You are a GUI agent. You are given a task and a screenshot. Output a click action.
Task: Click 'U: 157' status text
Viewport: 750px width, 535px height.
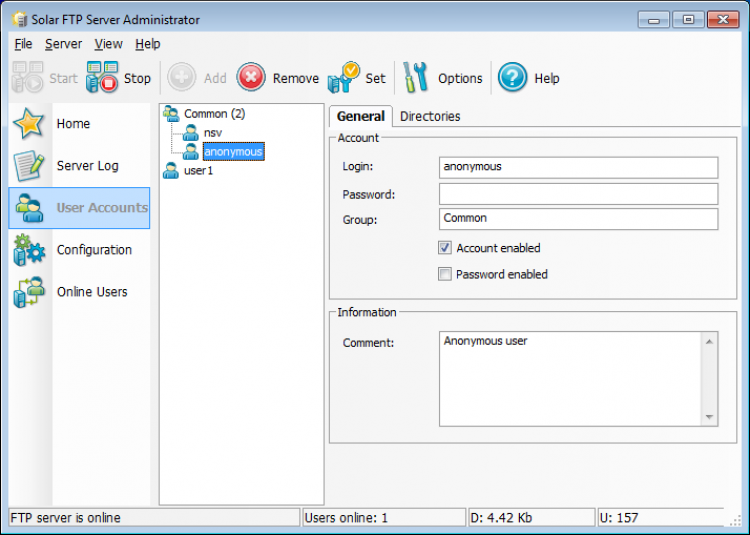(619, 518)
